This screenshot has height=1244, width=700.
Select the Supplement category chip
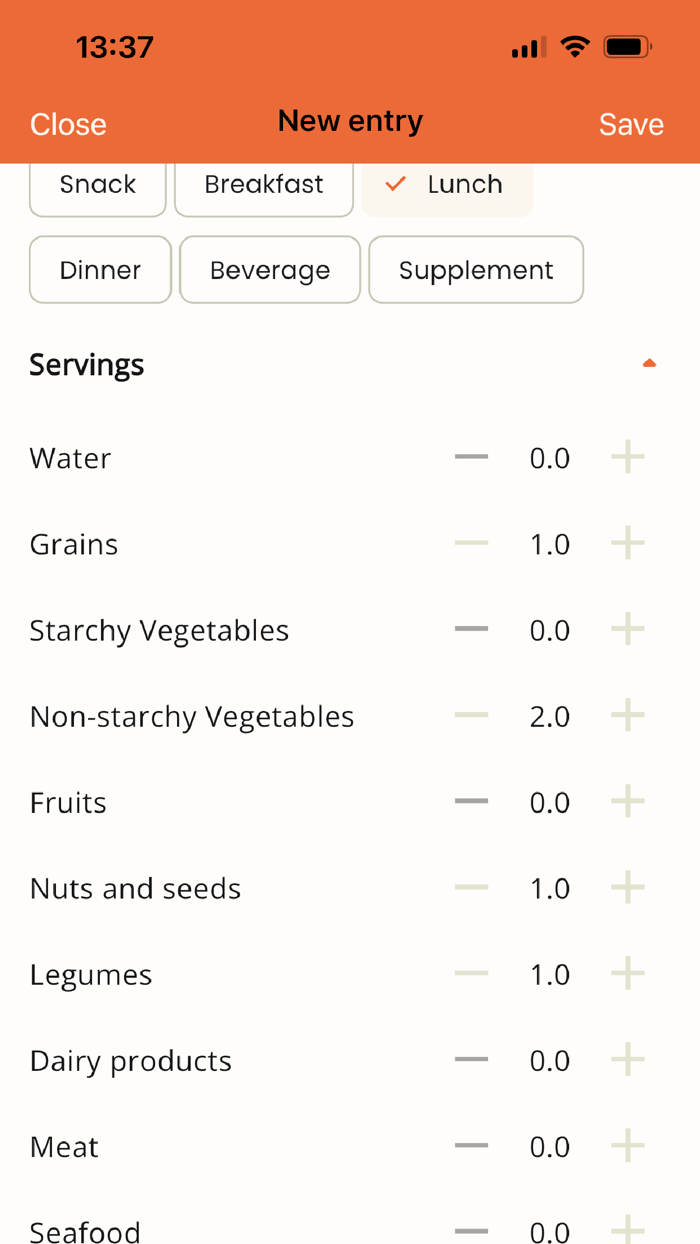pyautogui.click(x=476, y=269)
